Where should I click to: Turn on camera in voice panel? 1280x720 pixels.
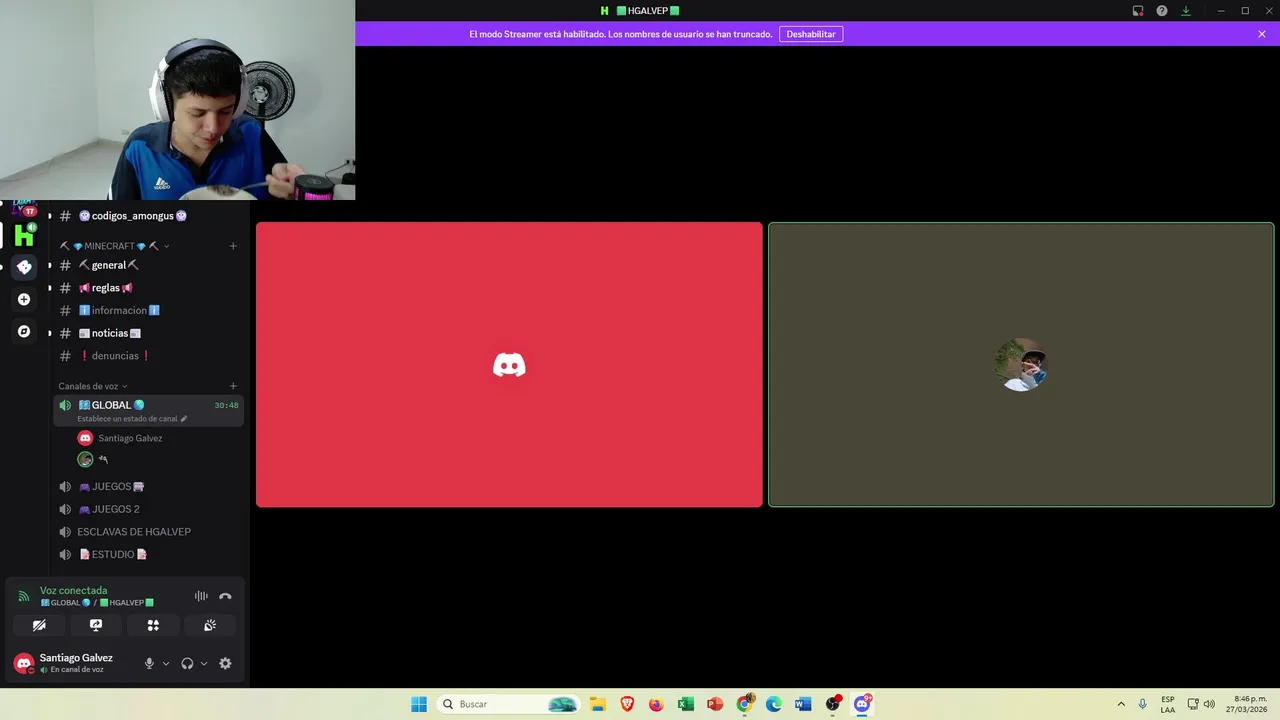coord(39,625)
